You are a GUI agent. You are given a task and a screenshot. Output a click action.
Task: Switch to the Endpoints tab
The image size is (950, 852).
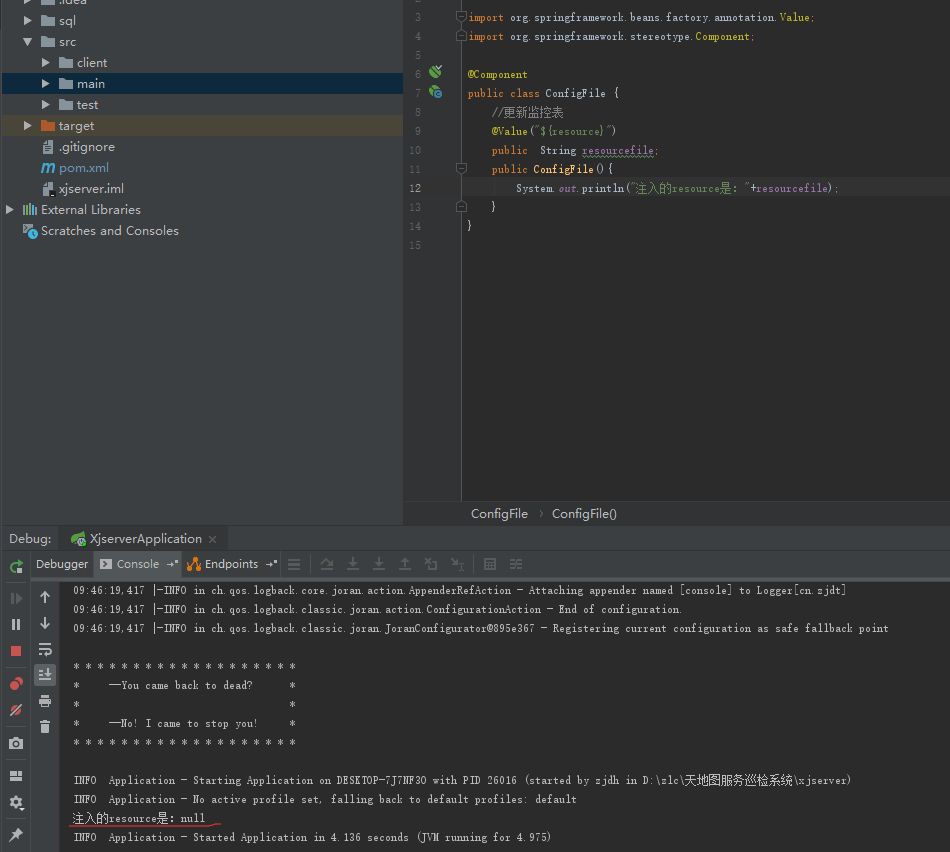click(x=231, y=564)
